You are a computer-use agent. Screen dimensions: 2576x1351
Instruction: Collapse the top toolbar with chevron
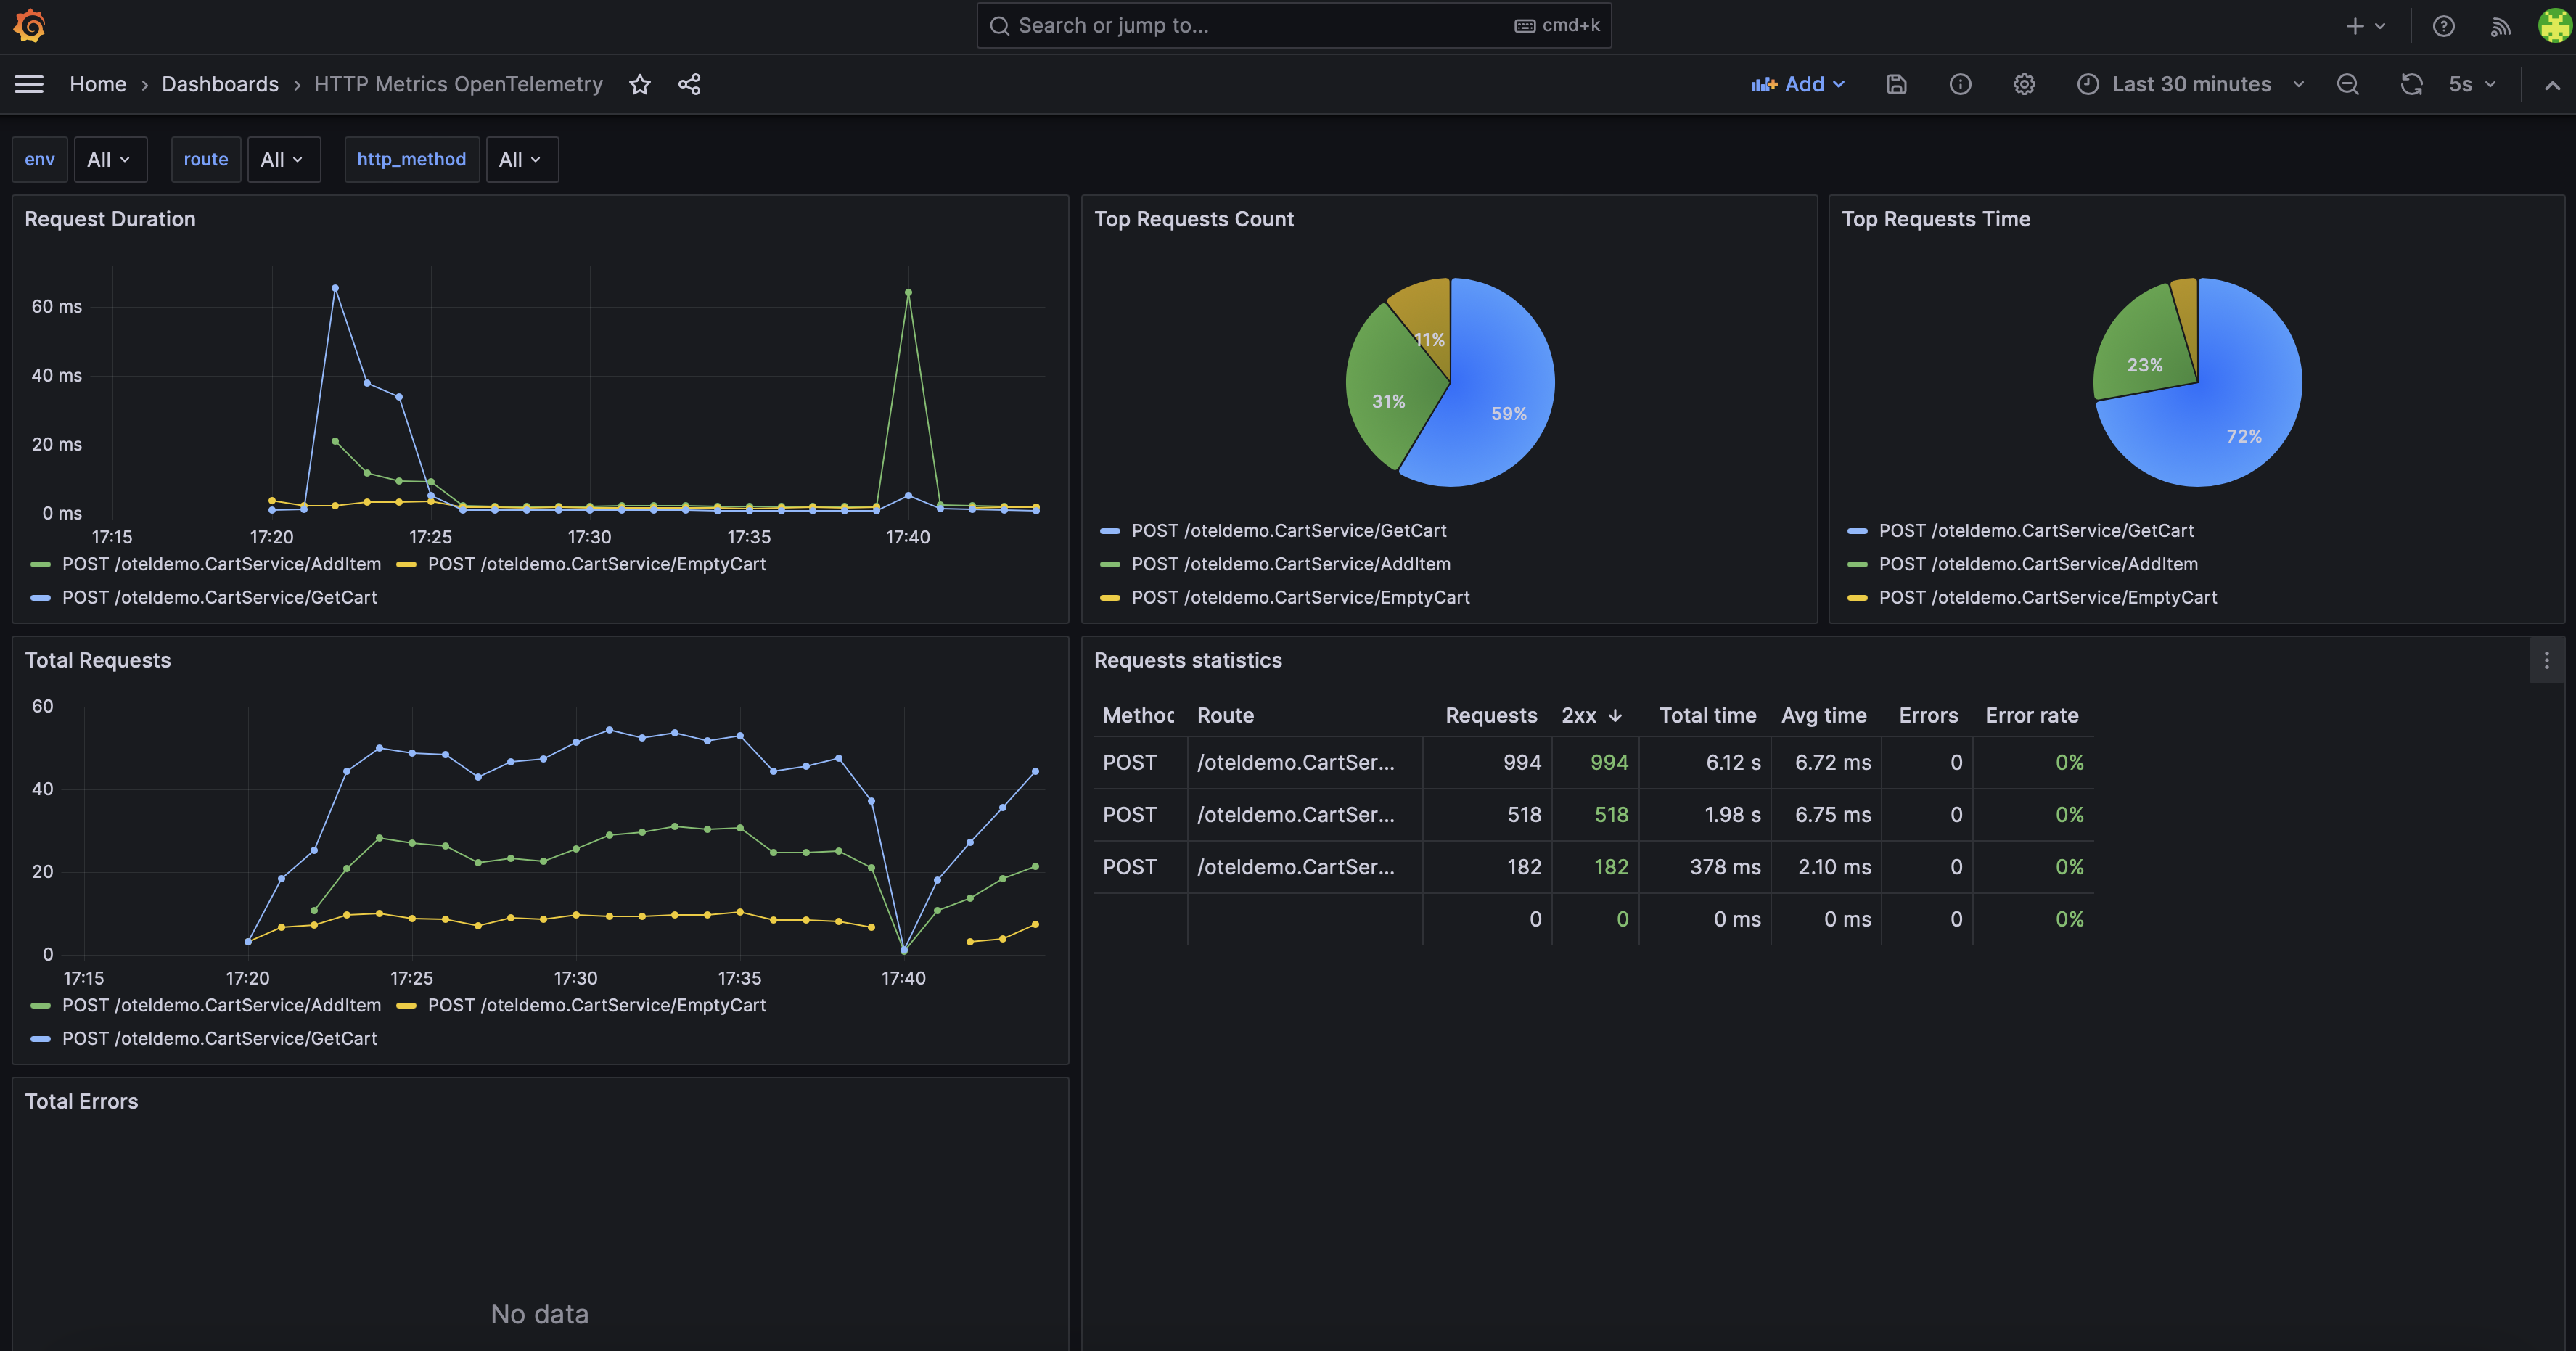(x=2552, y=85)
